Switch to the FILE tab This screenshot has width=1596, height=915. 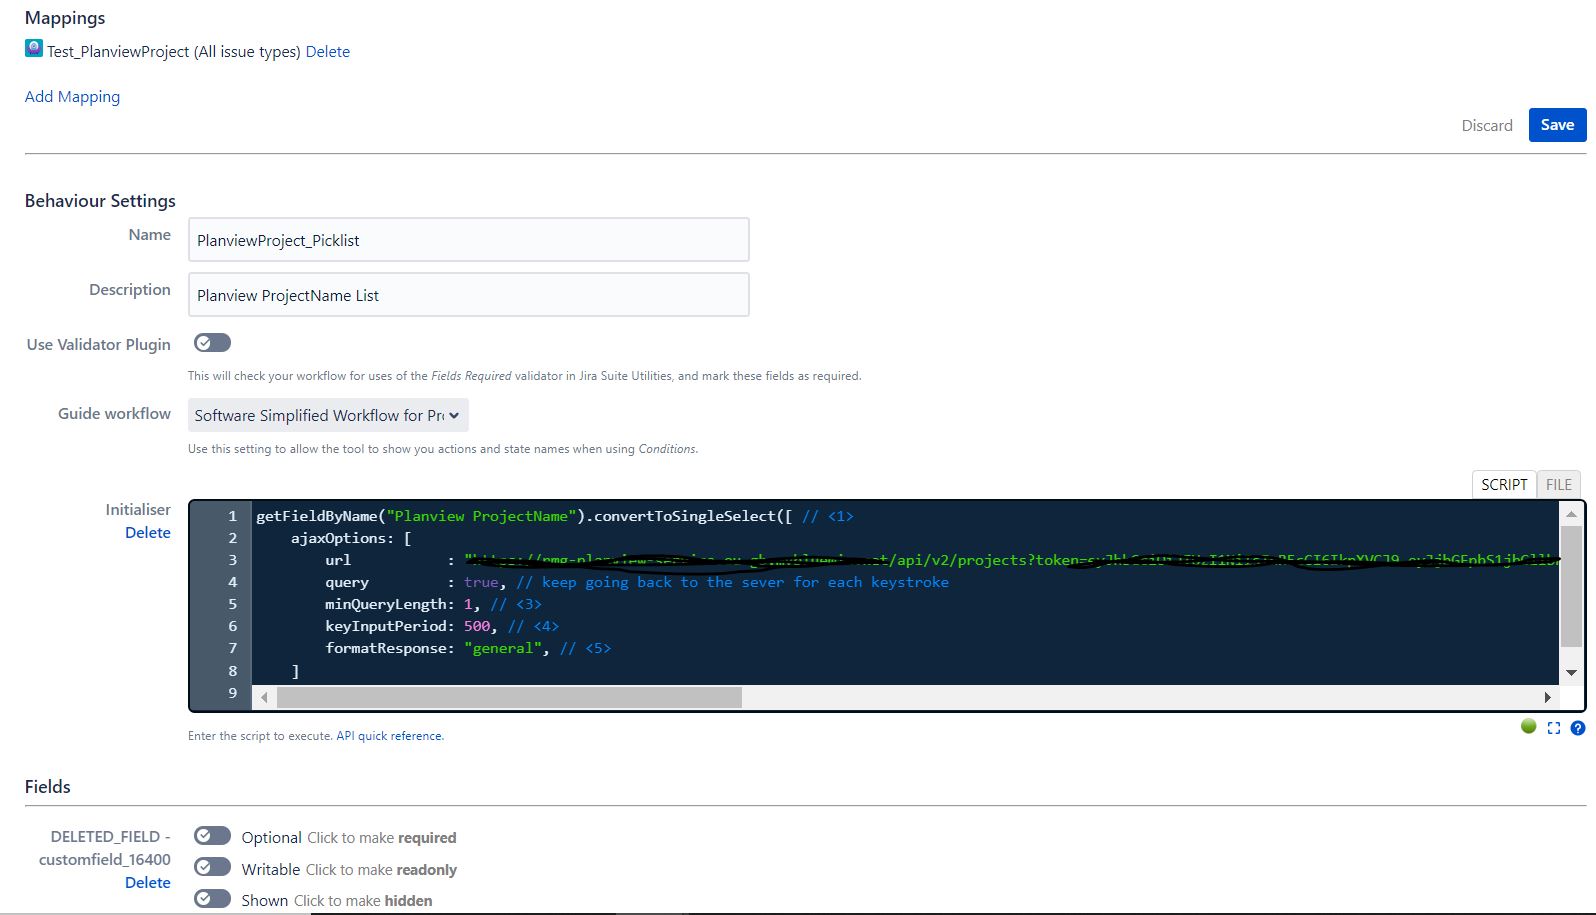point(1558,484)
